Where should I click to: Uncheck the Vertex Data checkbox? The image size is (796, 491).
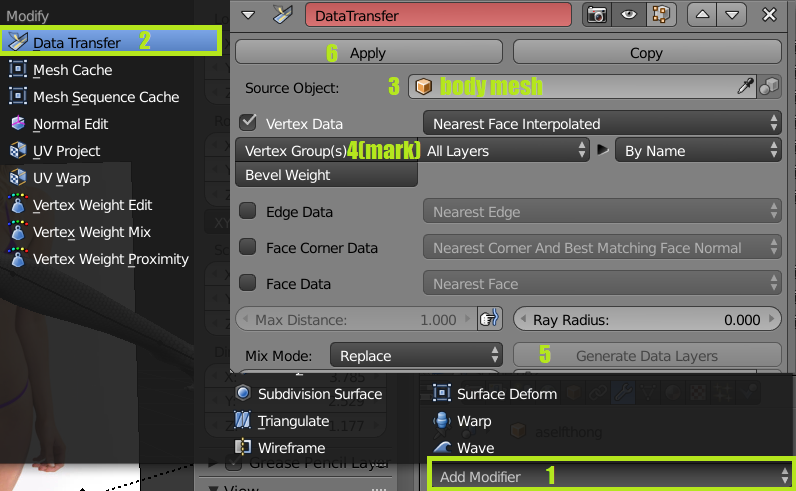(248, 123)
